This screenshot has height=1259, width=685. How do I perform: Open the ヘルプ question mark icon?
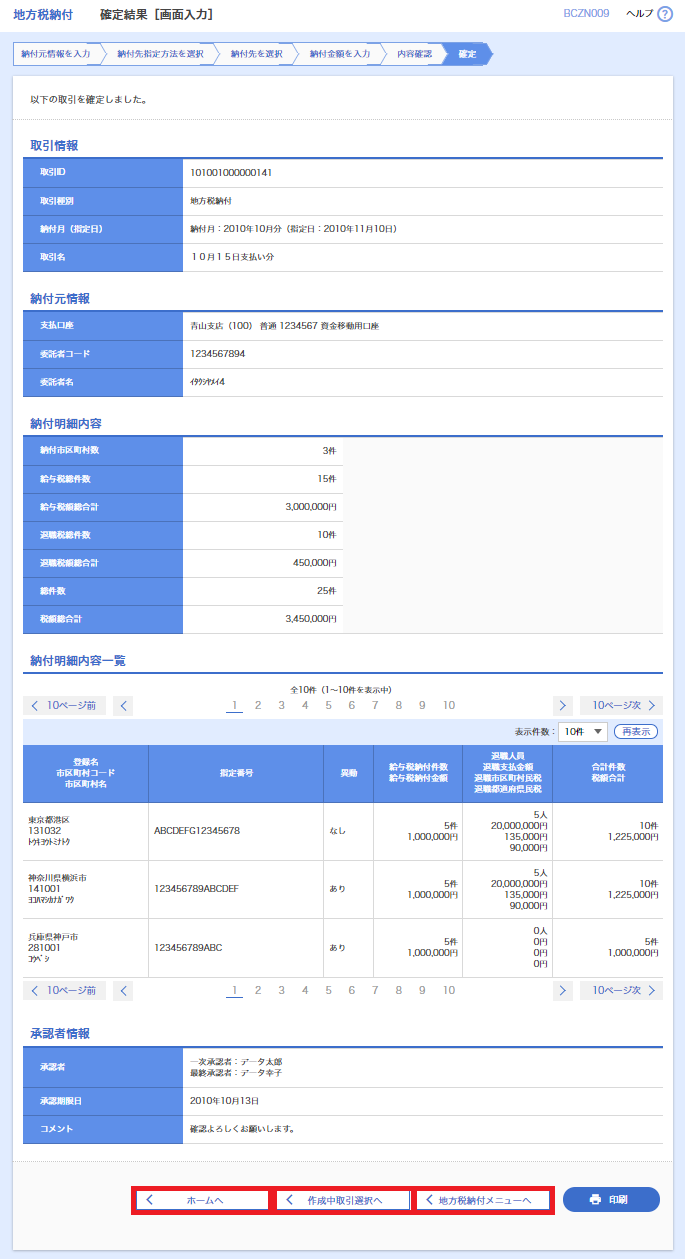(665, 14)
